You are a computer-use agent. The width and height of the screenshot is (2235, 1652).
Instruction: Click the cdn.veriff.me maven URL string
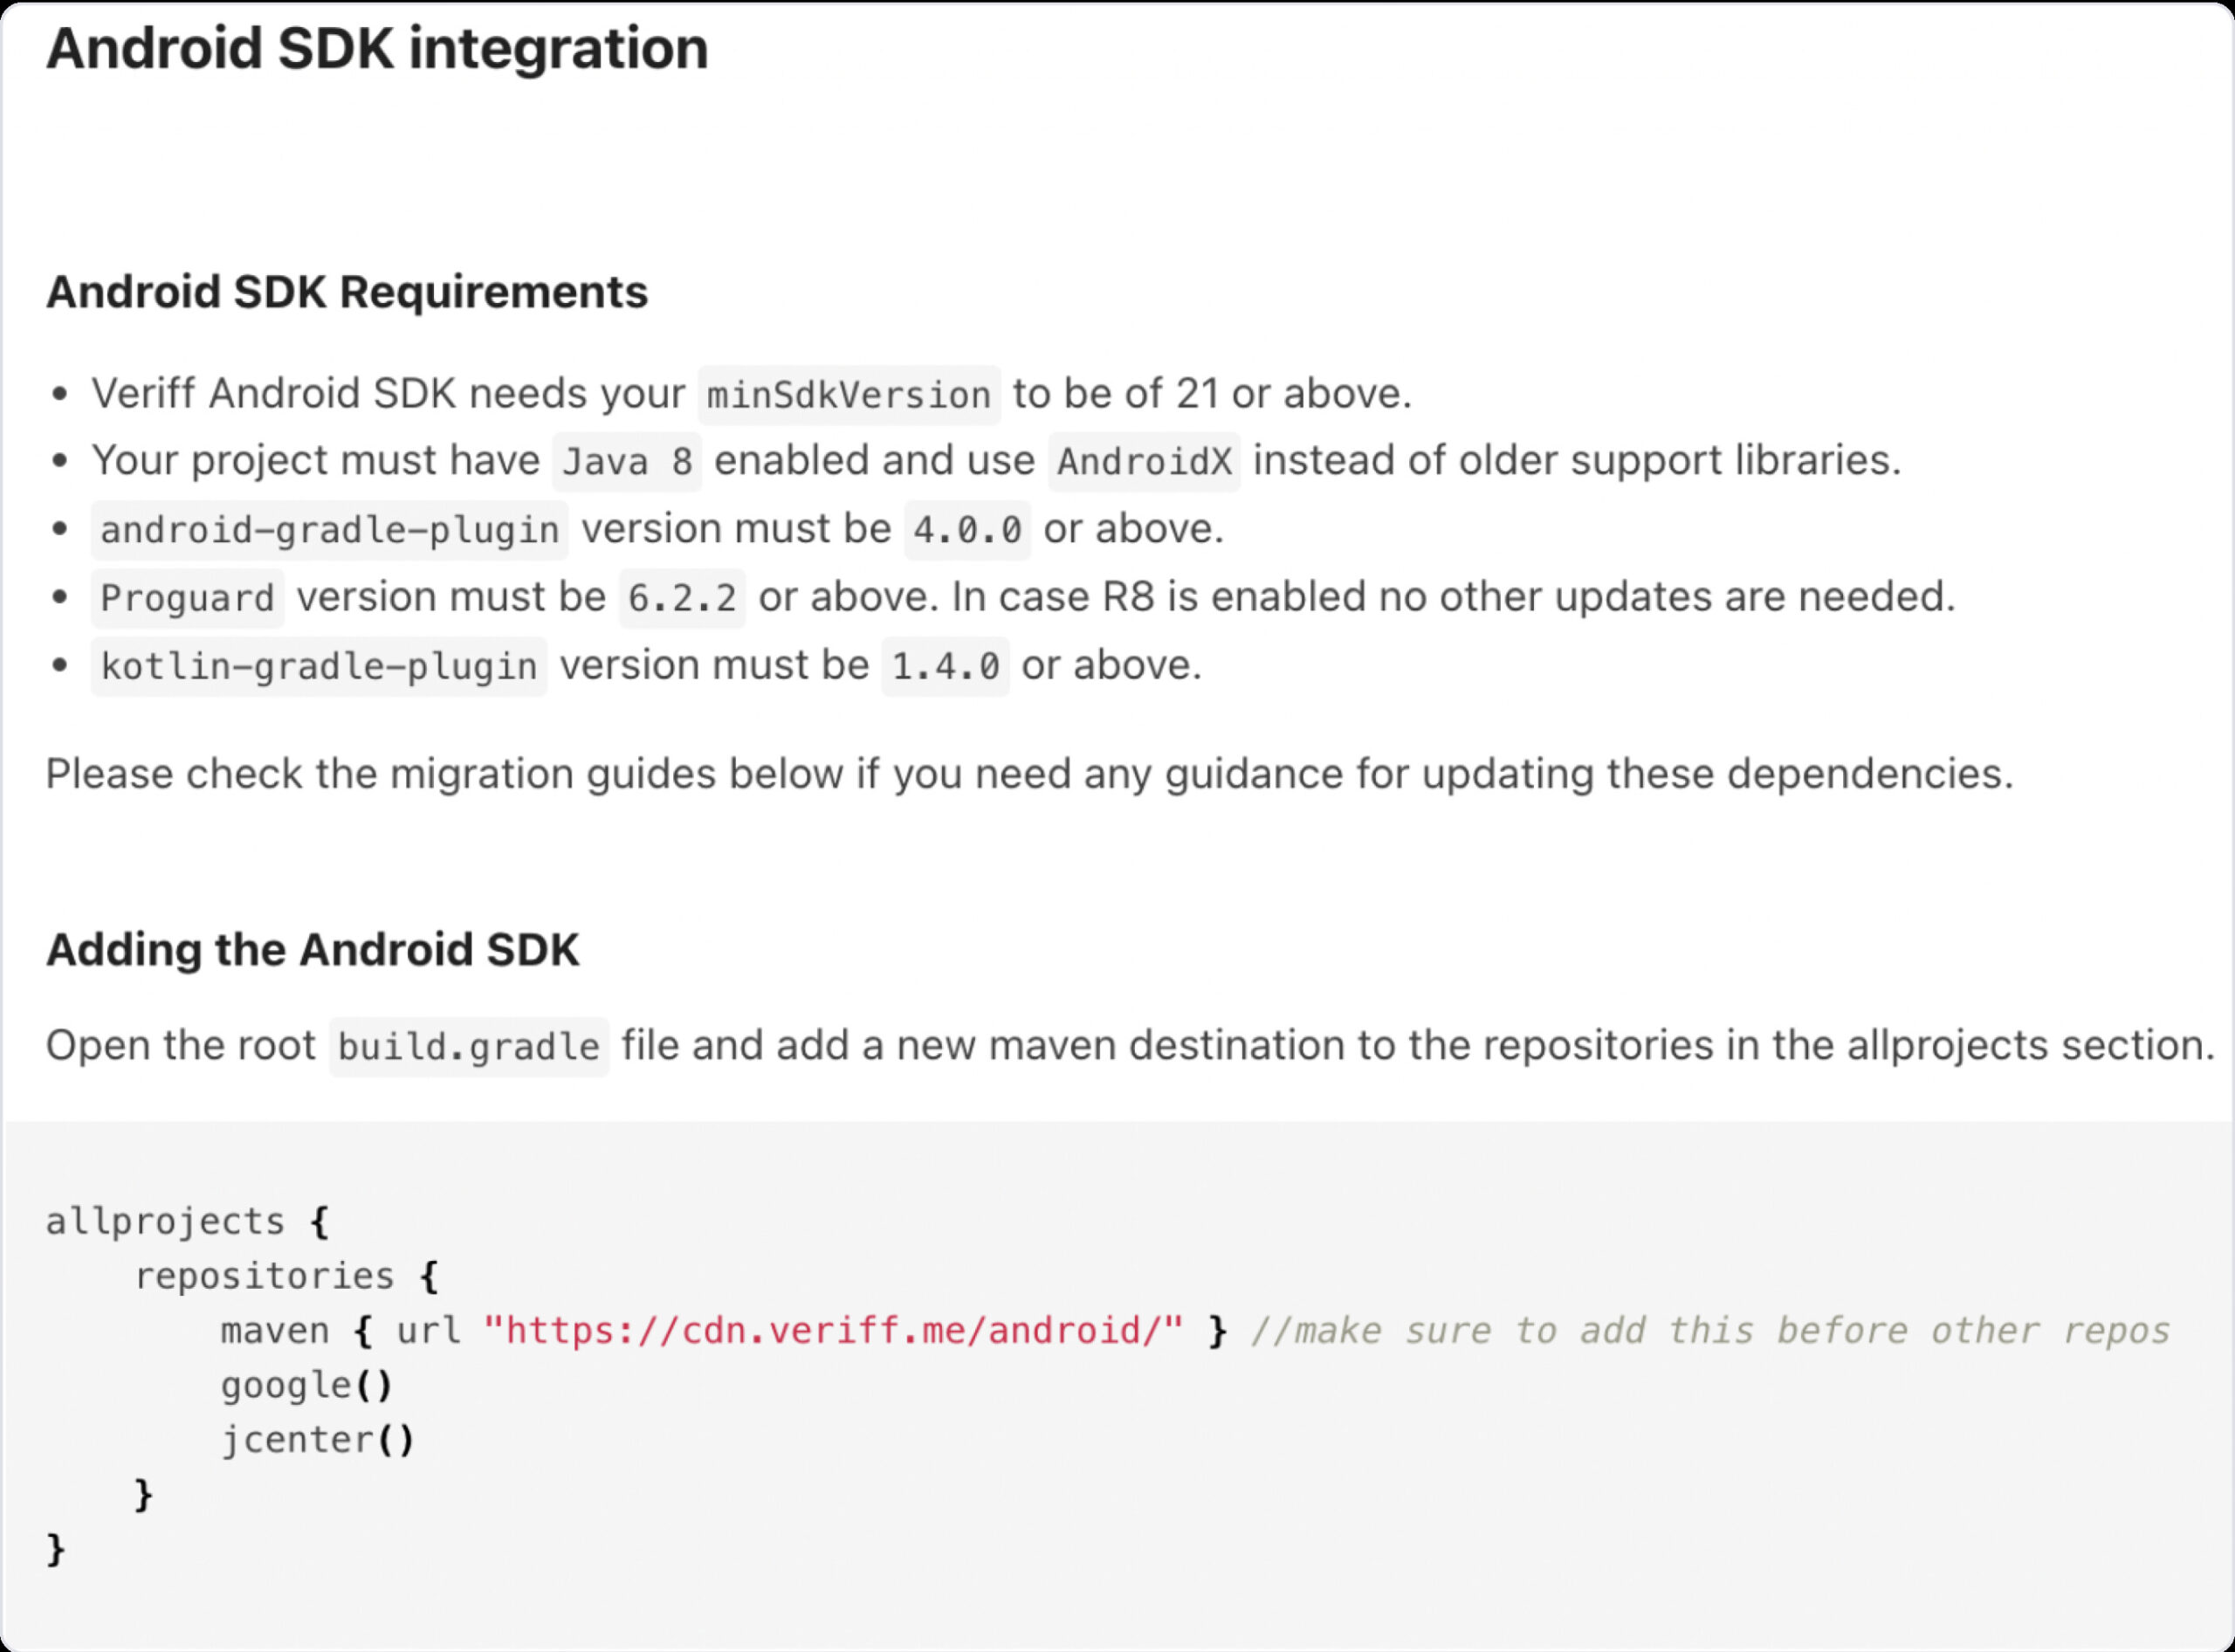[833, 1331]
